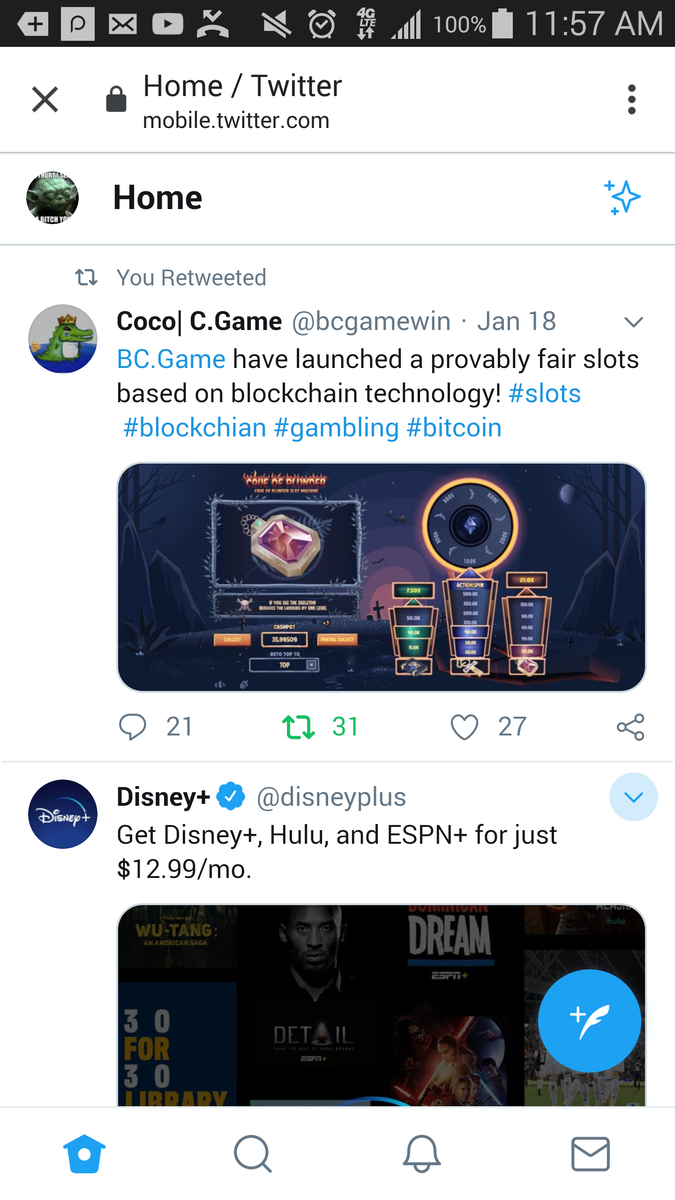Viewport: 675px width, 1200px height.
Task: Open the compose tweet floating button
Action: point(589,1021)
